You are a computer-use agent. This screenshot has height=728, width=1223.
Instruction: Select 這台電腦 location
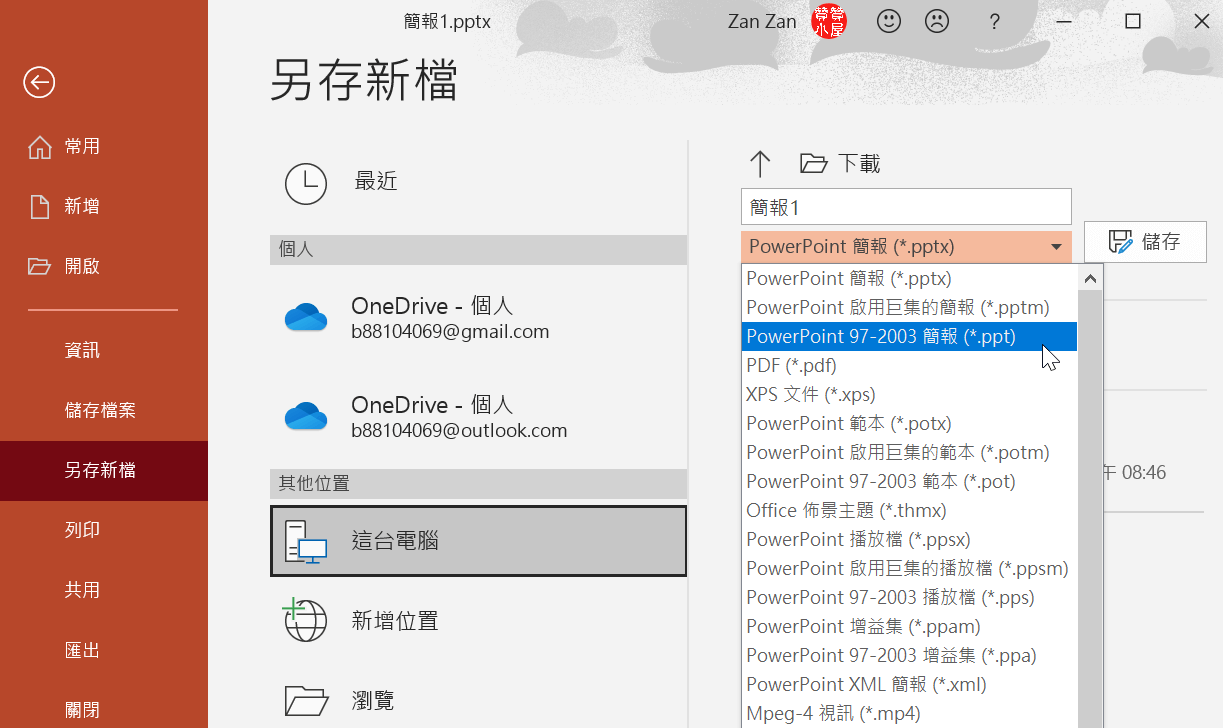[478, 541]
